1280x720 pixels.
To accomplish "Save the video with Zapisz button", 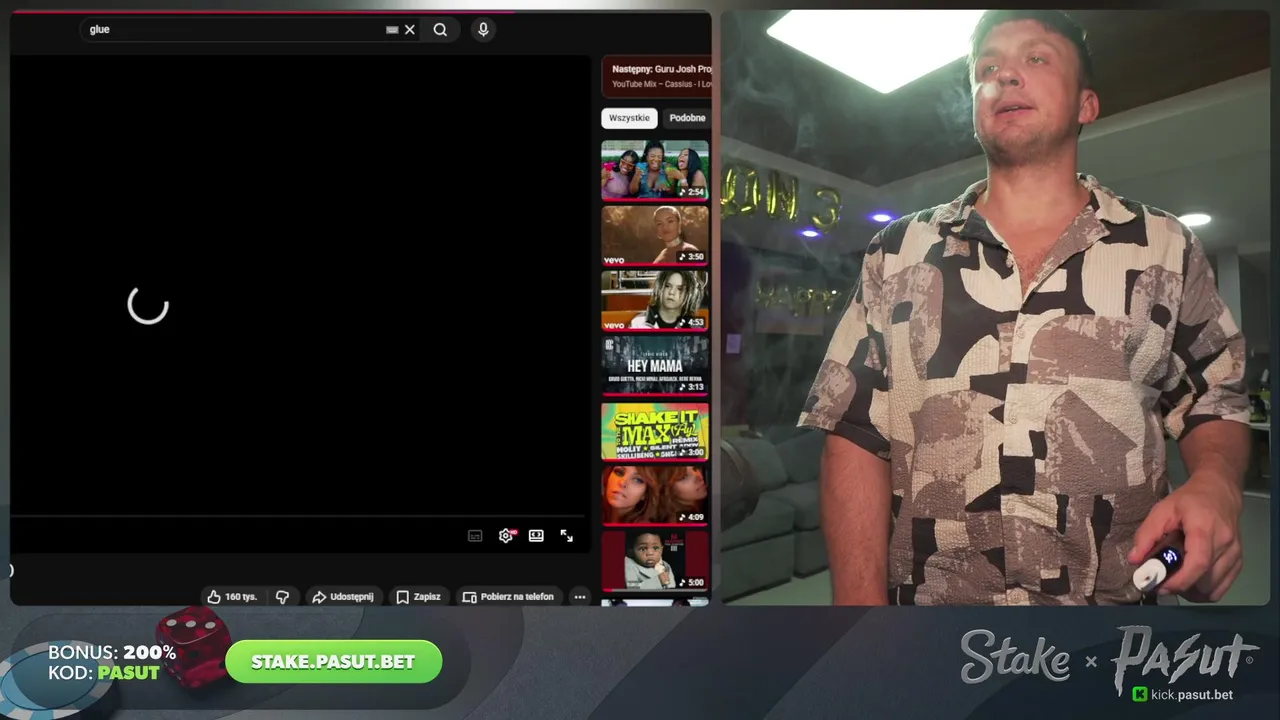I will [x=418, y=597].
